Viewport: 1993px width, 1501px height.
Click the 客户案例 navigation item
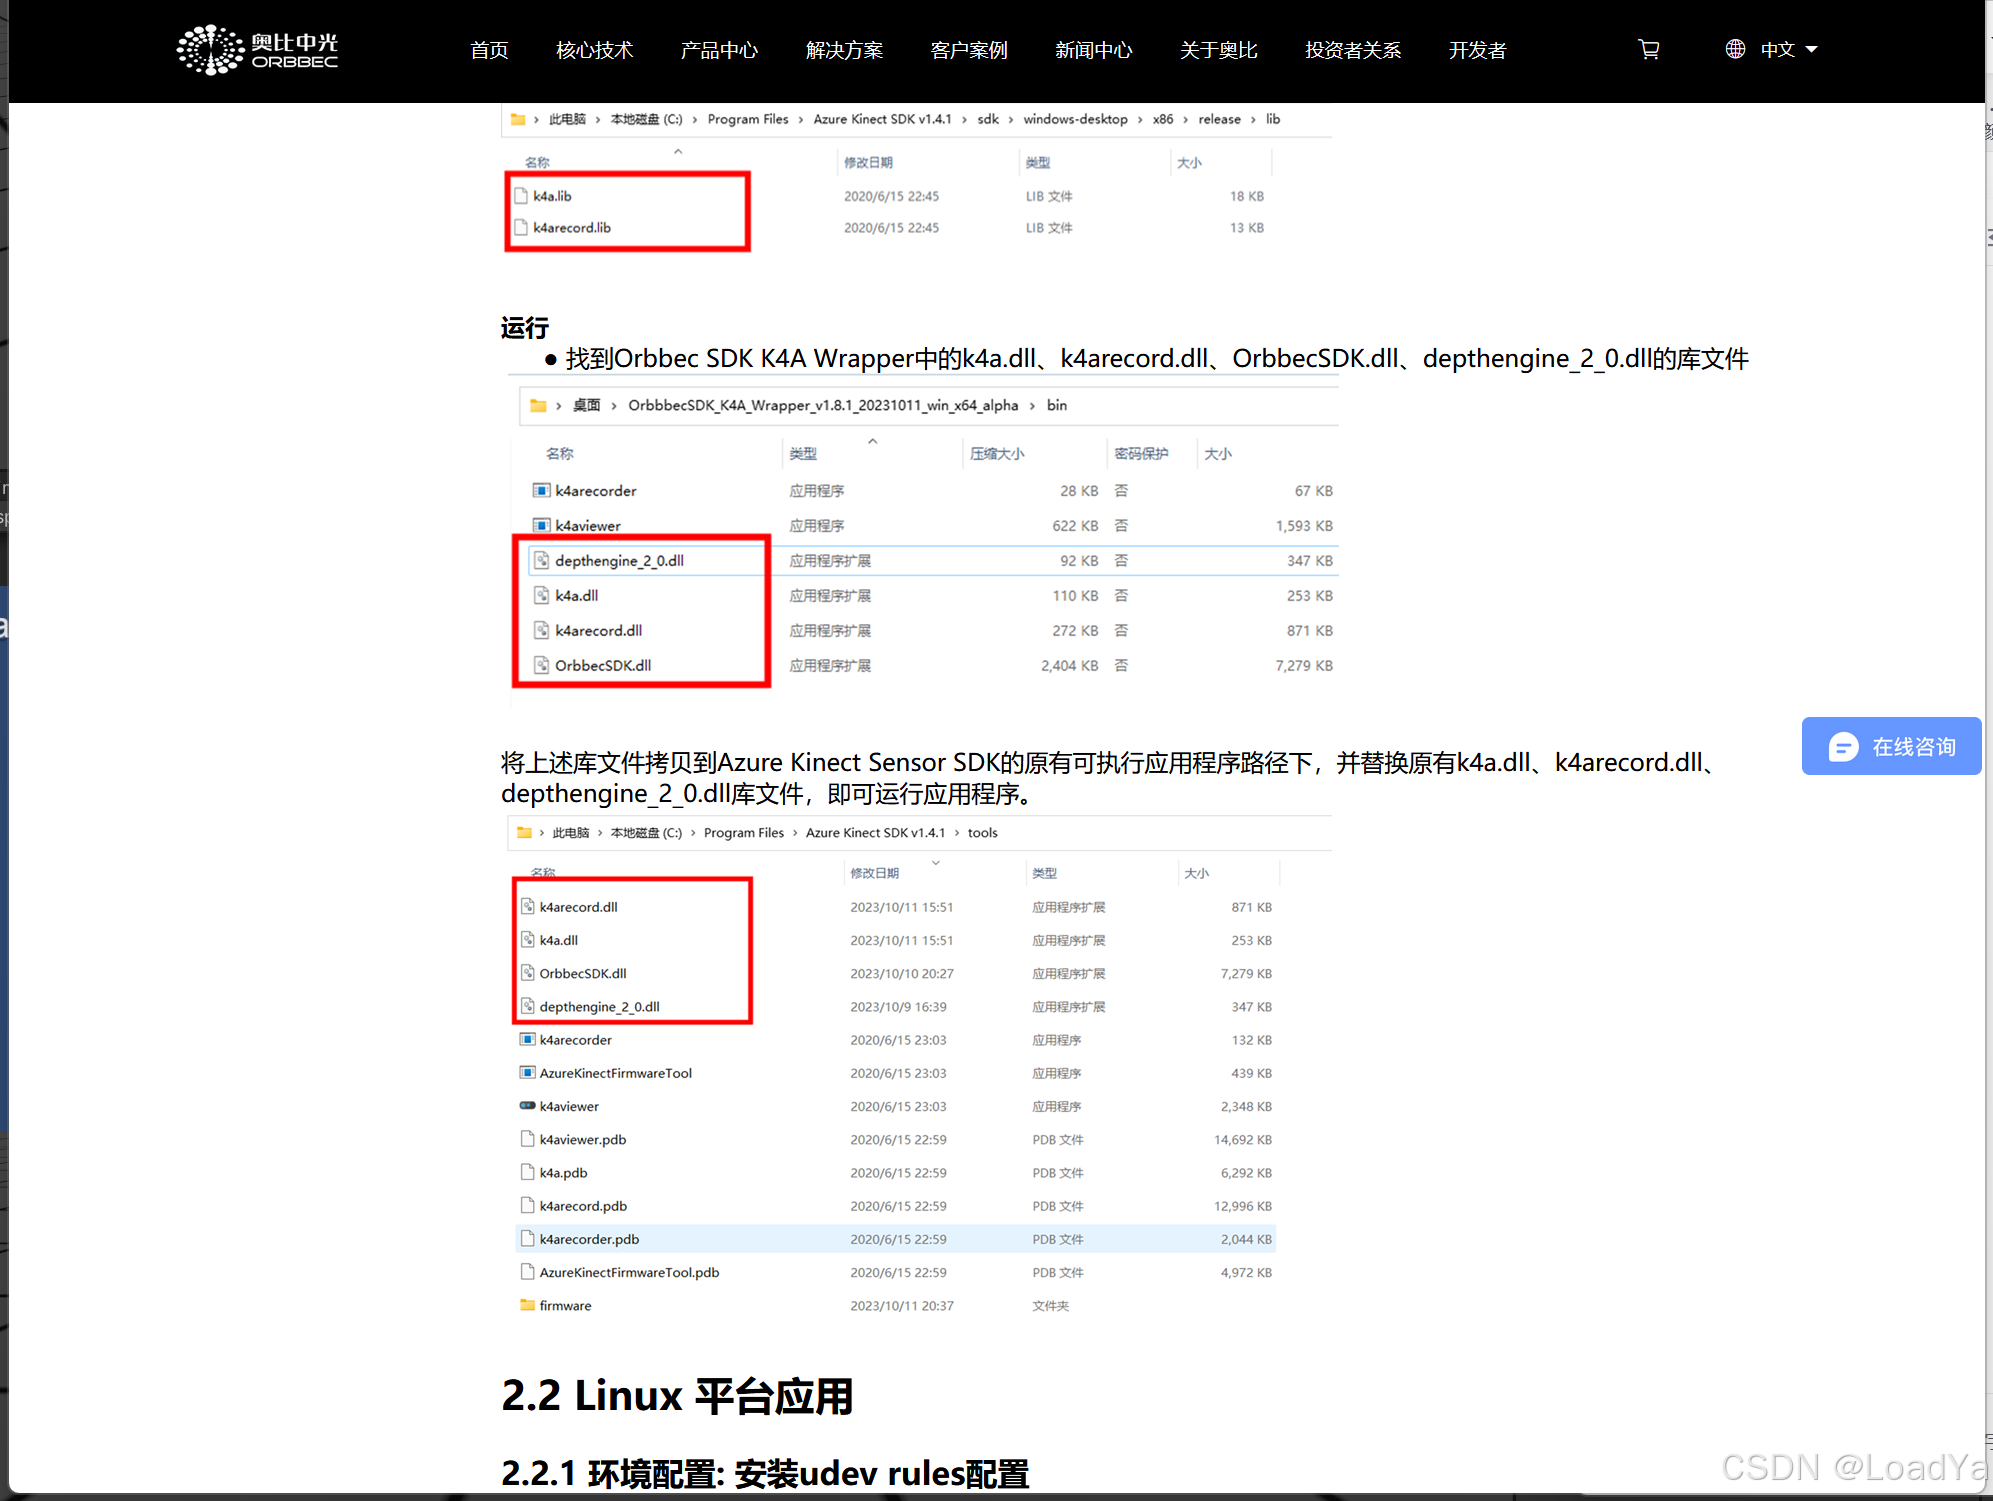(x=968, y=50)
